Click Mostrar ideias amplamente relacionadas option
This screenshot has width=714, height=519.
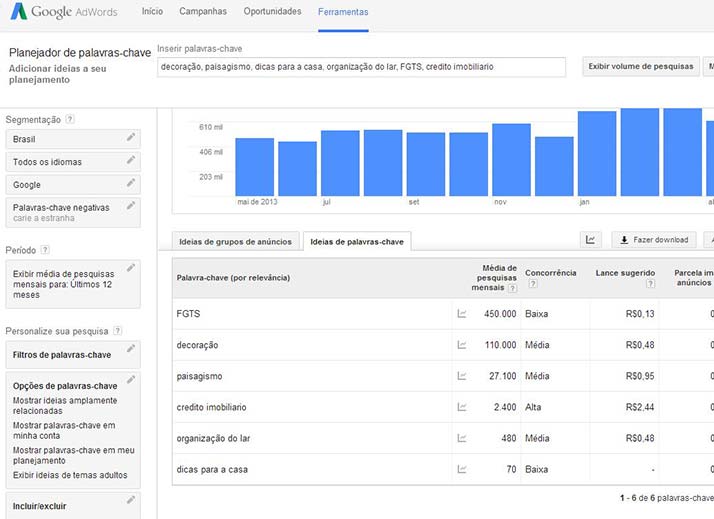[x=65, y=405]
